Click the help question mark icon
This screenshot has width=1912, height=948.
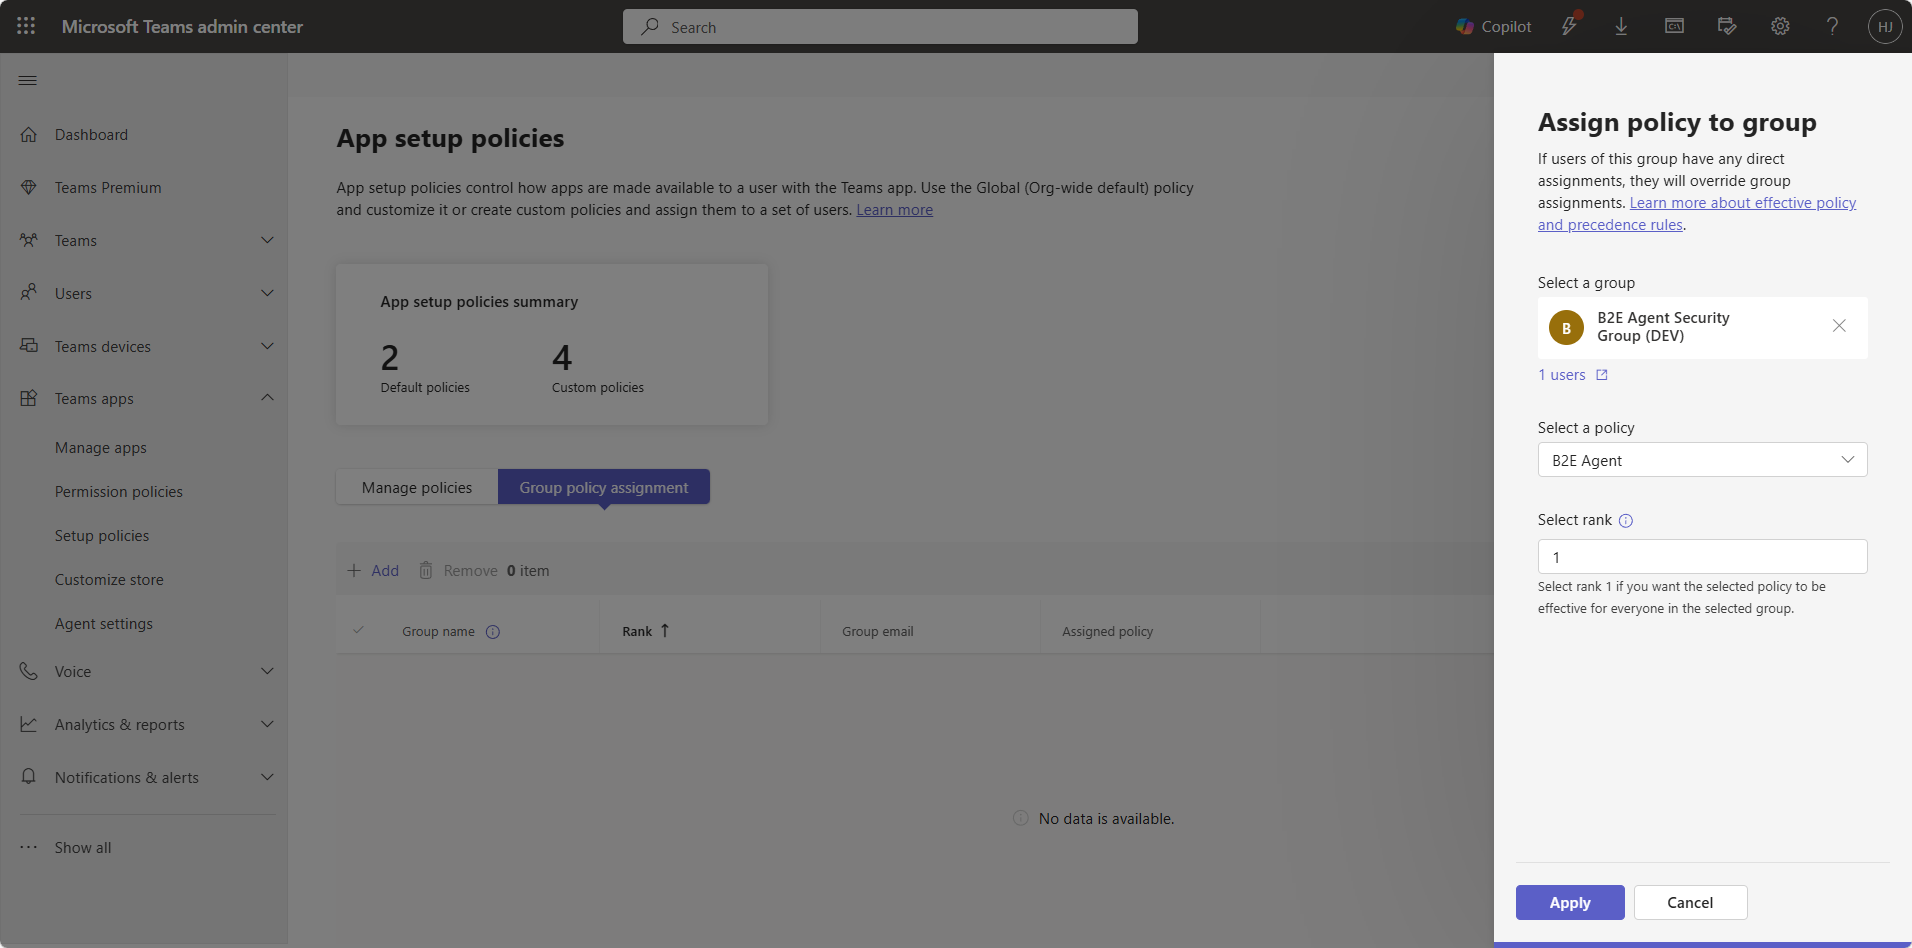point(1832,27)
